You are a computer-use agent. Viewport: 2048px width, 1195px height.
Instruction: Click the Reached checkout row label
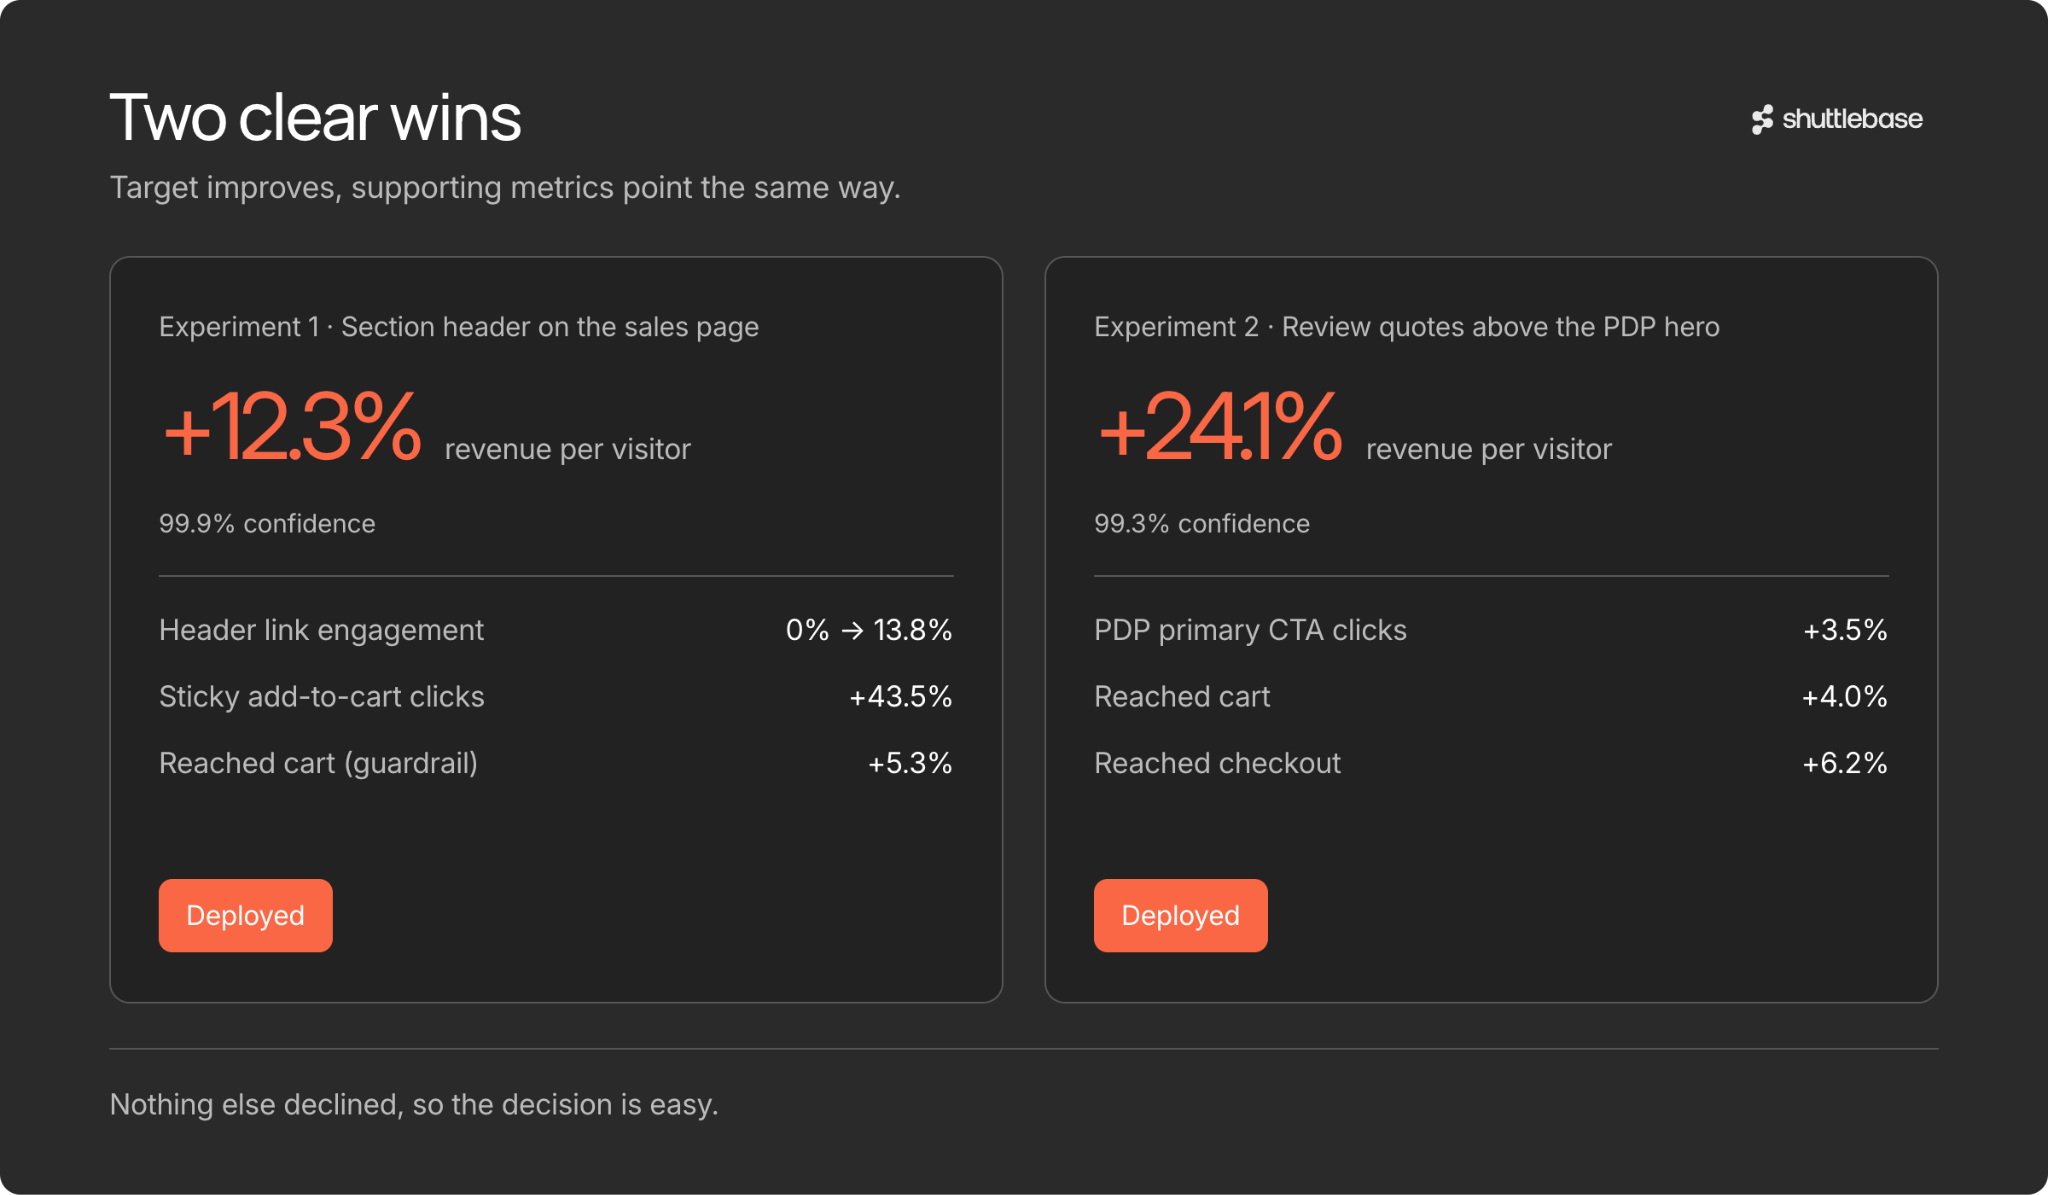click(1217, 763)
